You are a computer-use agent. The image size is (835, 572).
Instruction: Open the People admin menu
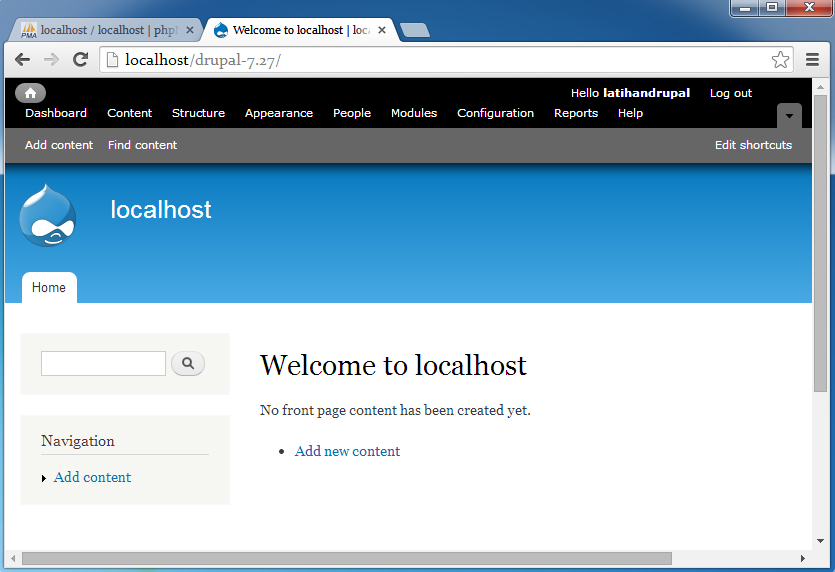point(352,113)
